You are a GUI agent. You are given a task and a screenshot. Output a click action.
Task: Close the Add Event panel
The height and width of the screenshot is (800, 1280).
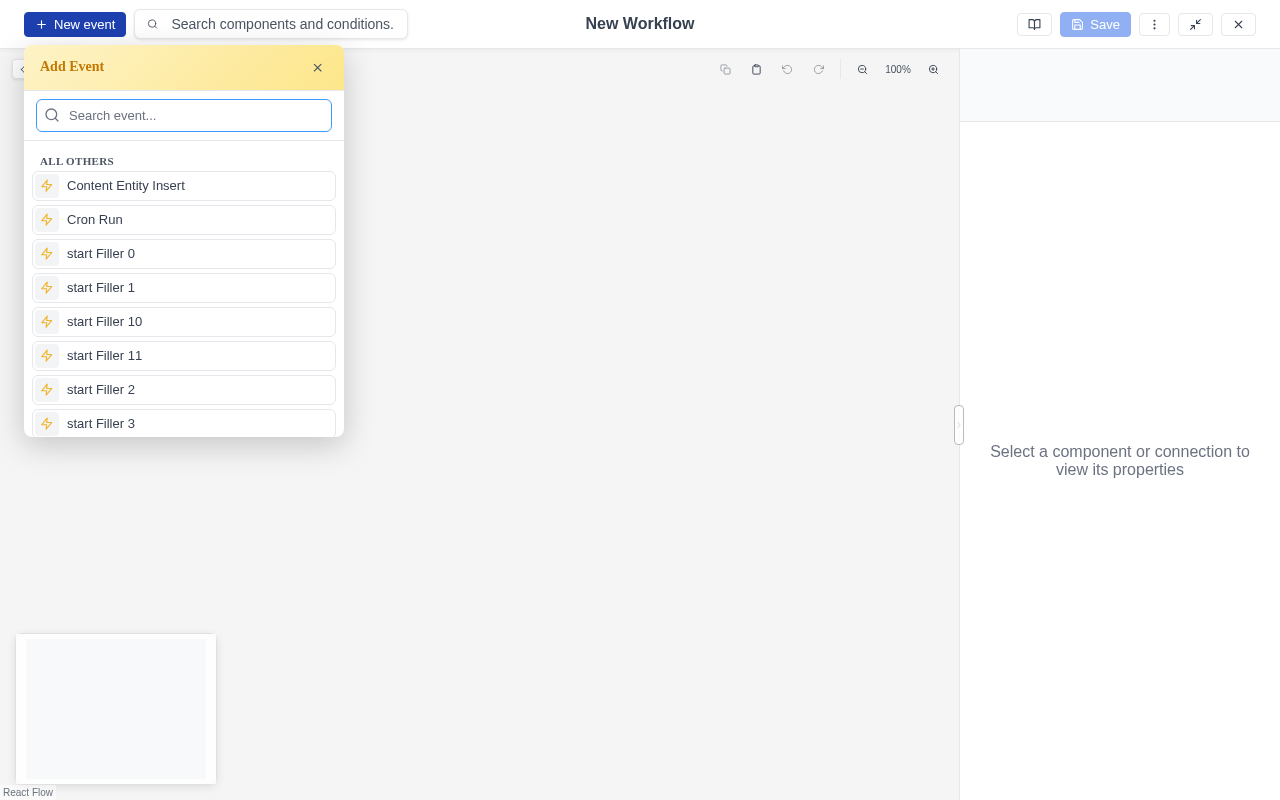(x=318, y=68)
